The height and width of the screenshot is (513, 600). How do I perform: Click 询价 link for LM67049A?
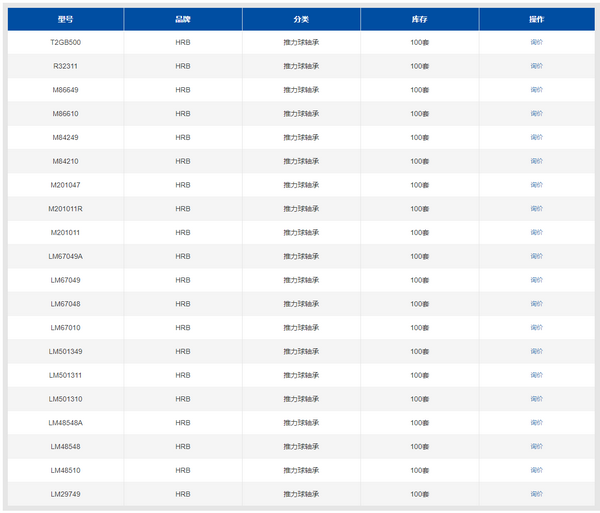tap(536, 256)
